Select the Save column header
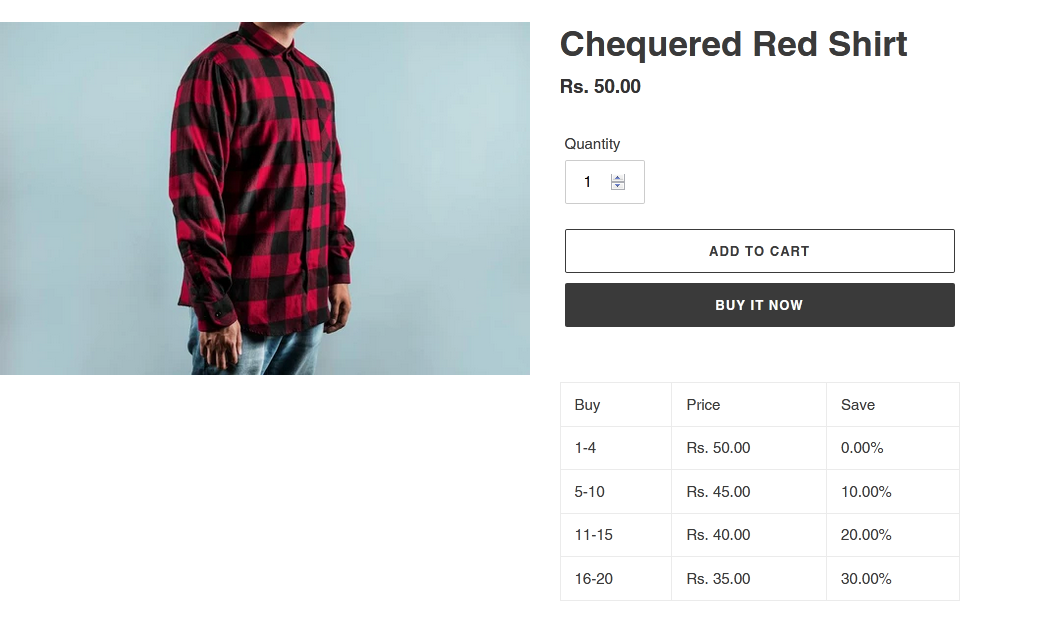 [857, 405]
